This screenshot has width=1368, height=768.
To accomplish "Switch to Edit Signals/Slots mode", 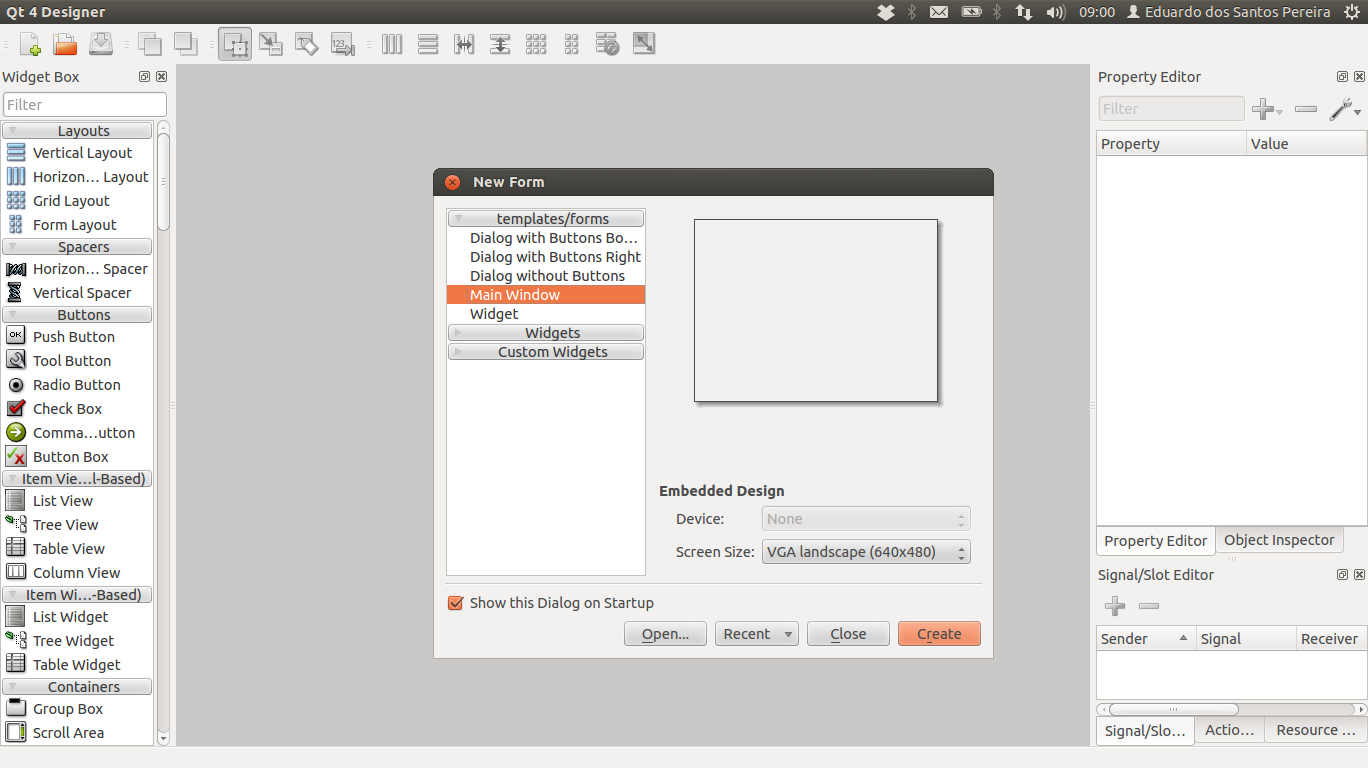I will tap(270, 43).
